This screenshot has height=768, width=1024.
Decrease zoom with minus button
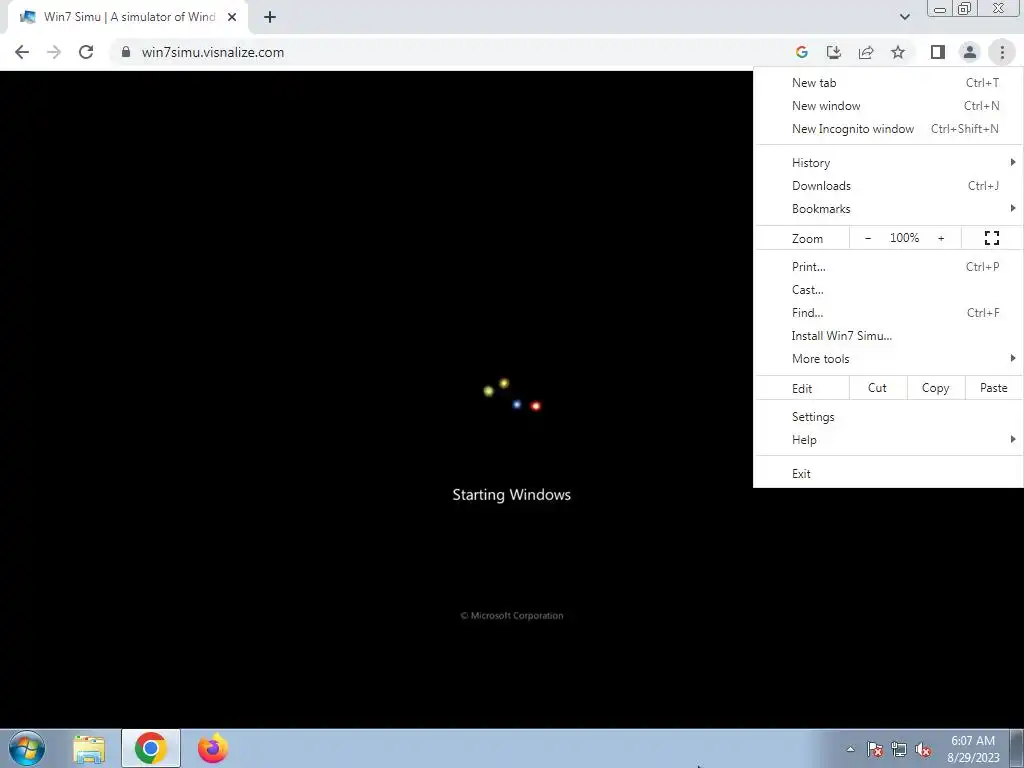[x=868, y=238]
